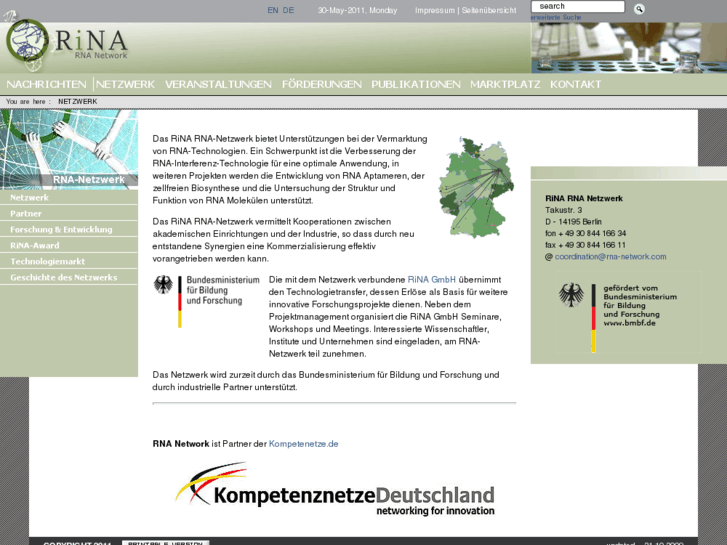Switch language to EN
Viewport: 727px width, 545px height.
point(273,10)
